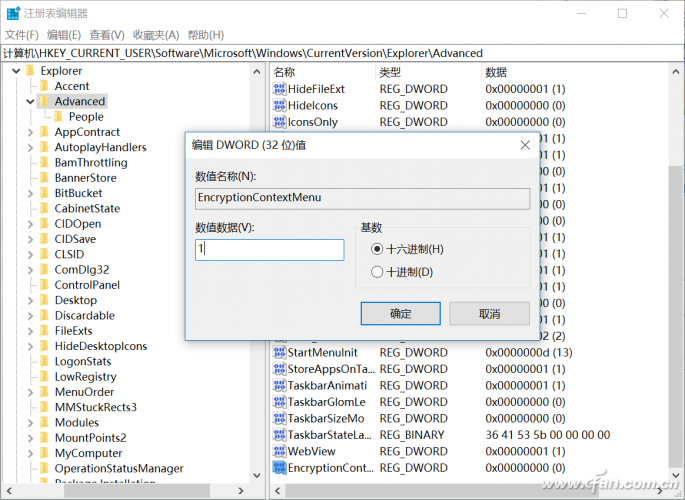Collapse the Advanced tree node
Viewport: 685px width, 500px height.
tap(30, 102)
